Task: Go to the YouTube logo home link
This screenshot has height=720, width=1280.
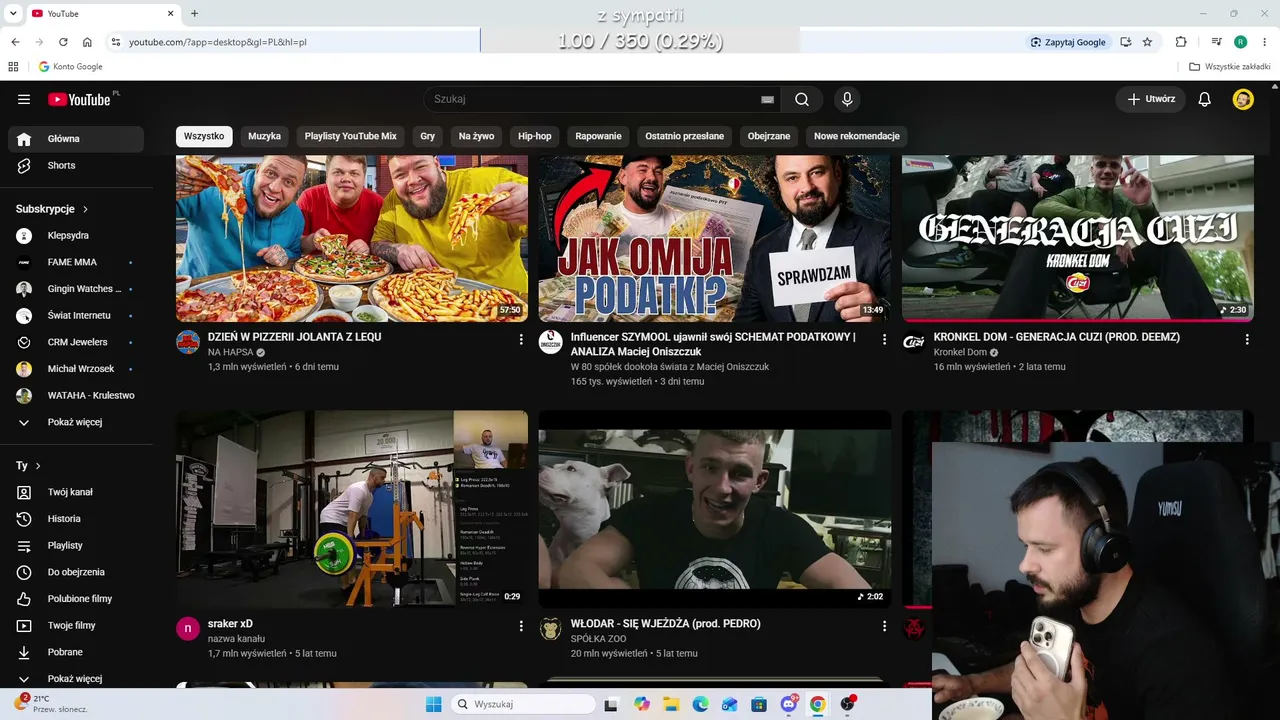Action: 80,99
